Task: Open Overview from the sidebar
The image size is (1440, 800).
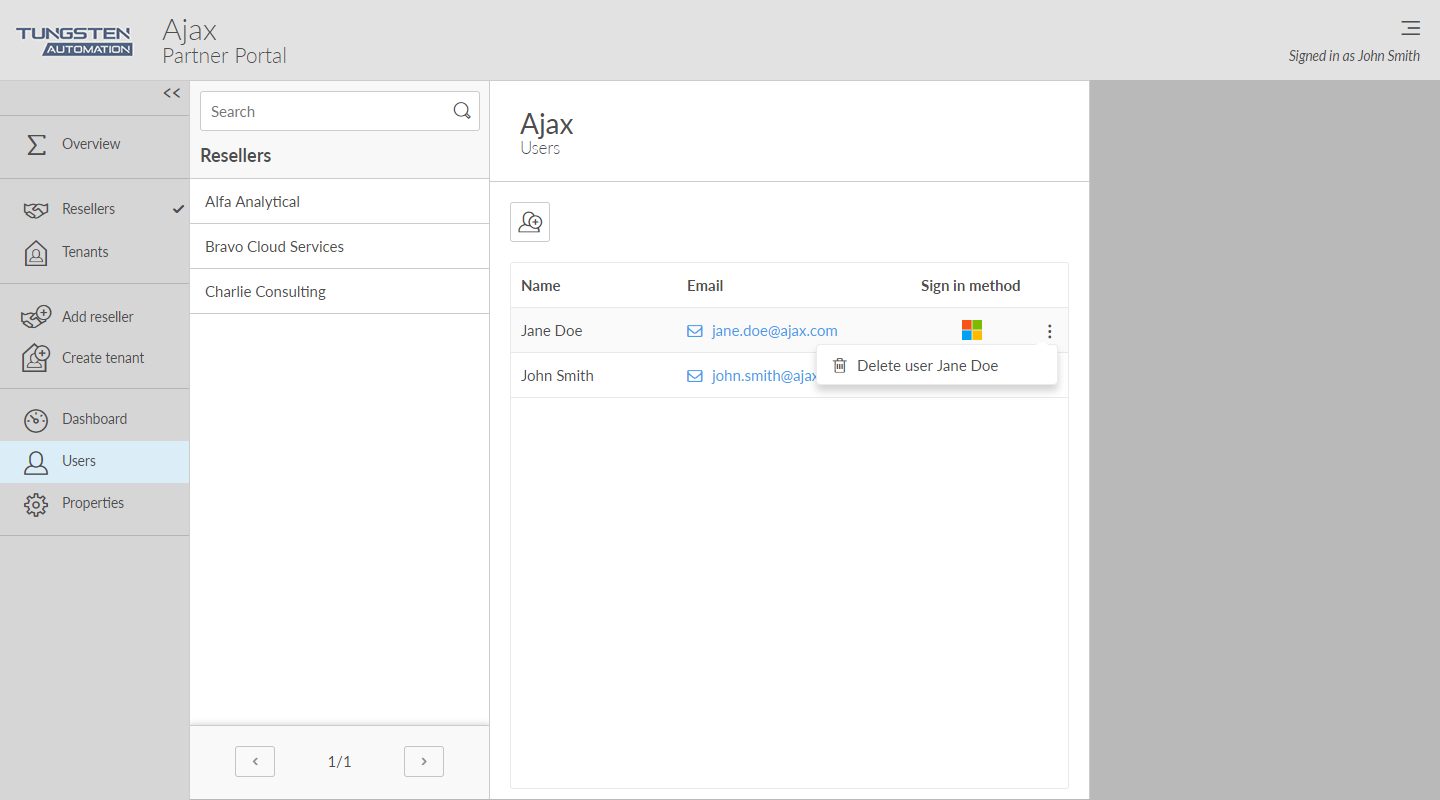Action: pyautogui.click(x=90, y=144)
